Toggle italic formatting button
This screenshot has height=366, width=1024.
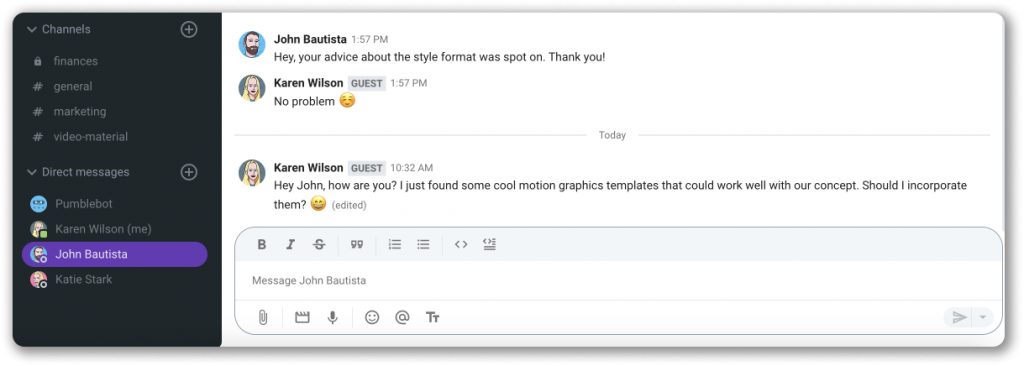point(291,244)
